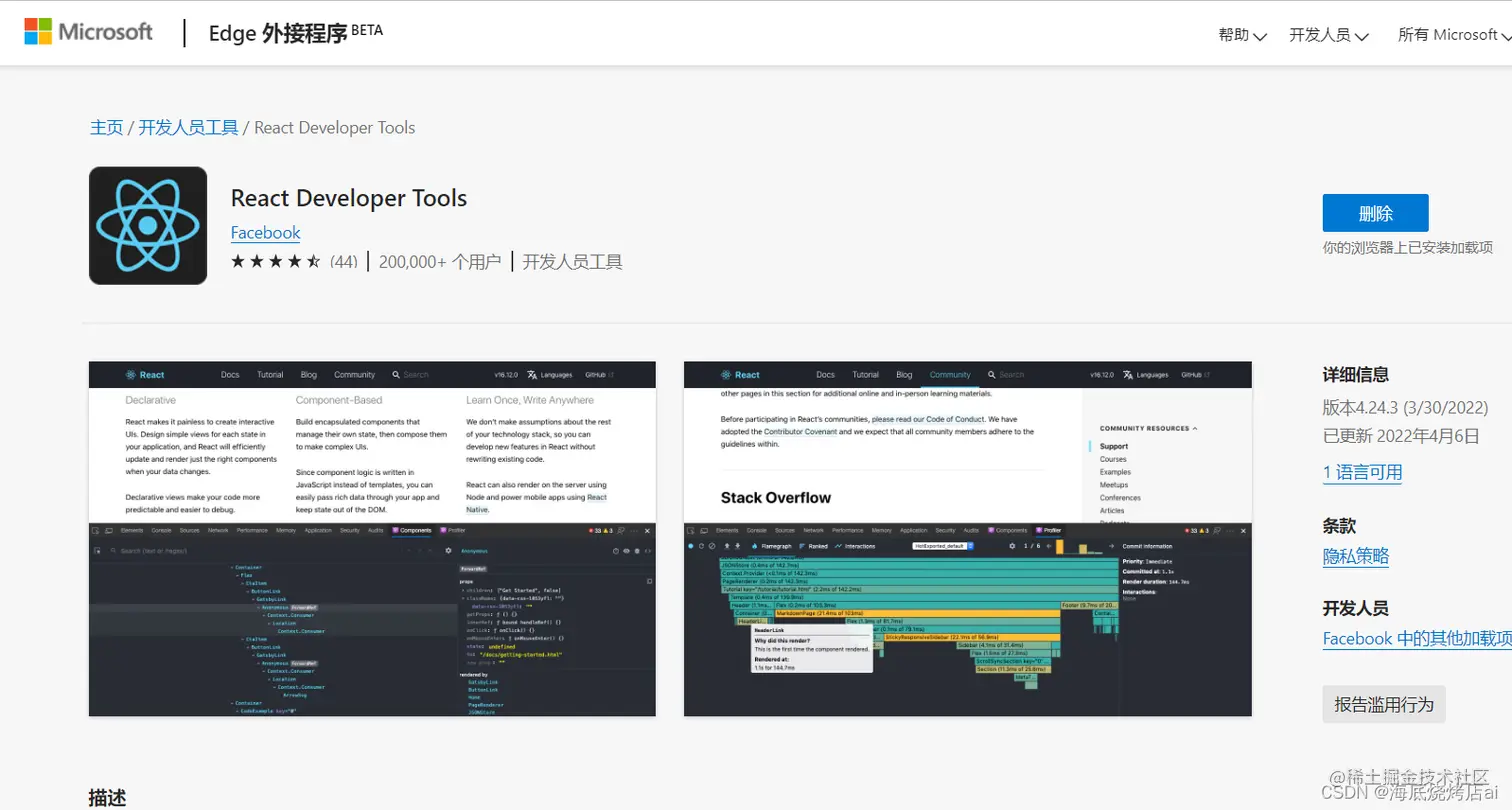
Task: Click the 详细信息 heading
Action: pyautogui.click(x=1356, y=375)
